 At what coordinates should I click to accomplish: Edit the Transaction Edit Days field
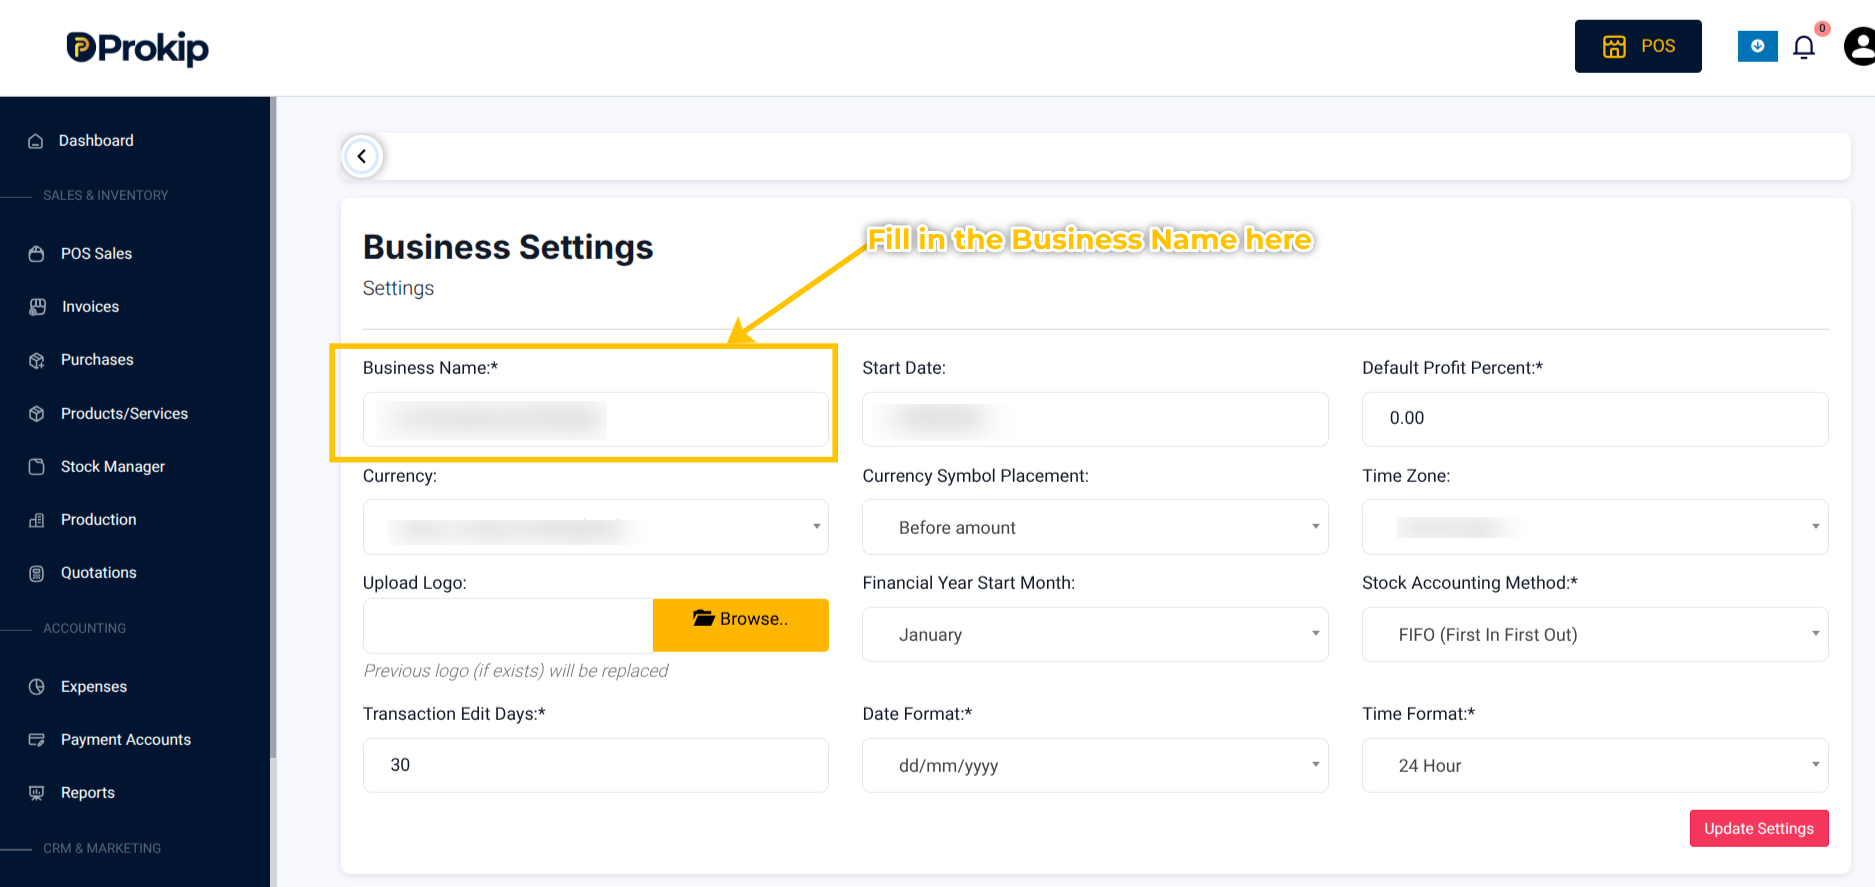coord(595,765)
